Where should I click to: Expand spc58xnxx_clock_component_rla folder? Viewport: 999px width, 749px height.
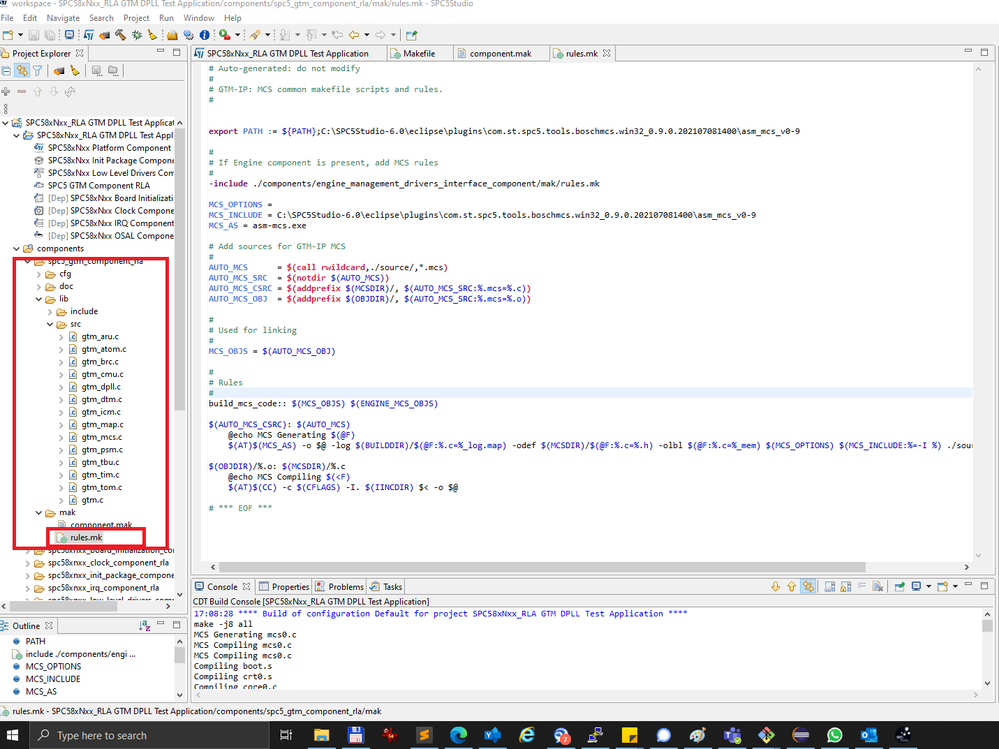(x=27, y=563)
